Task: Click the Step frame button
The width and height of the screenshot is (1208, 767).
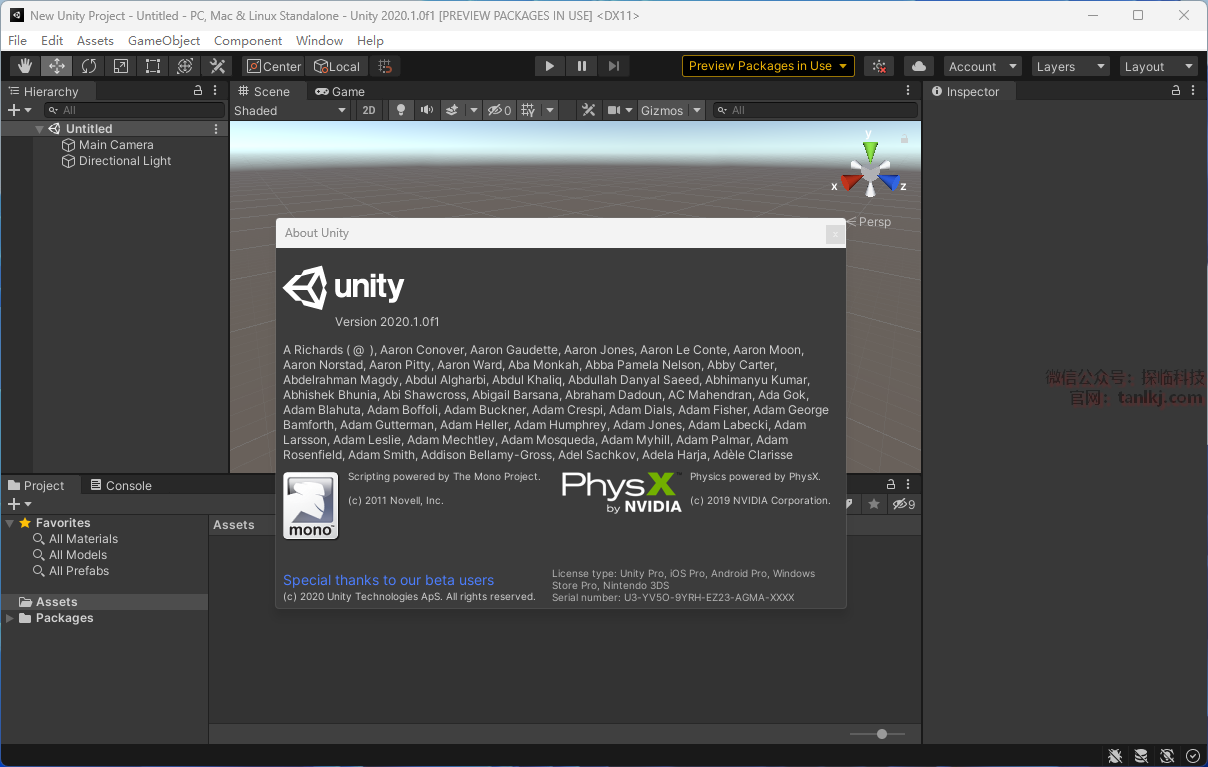Action: [614, 66]
